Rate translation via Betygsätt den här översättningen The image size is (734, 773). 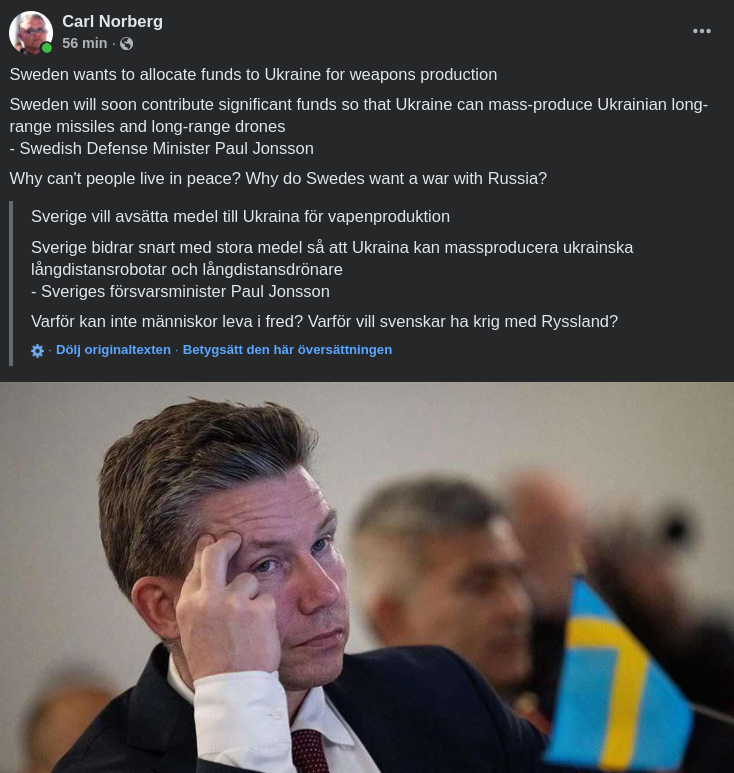coord(287,350)
